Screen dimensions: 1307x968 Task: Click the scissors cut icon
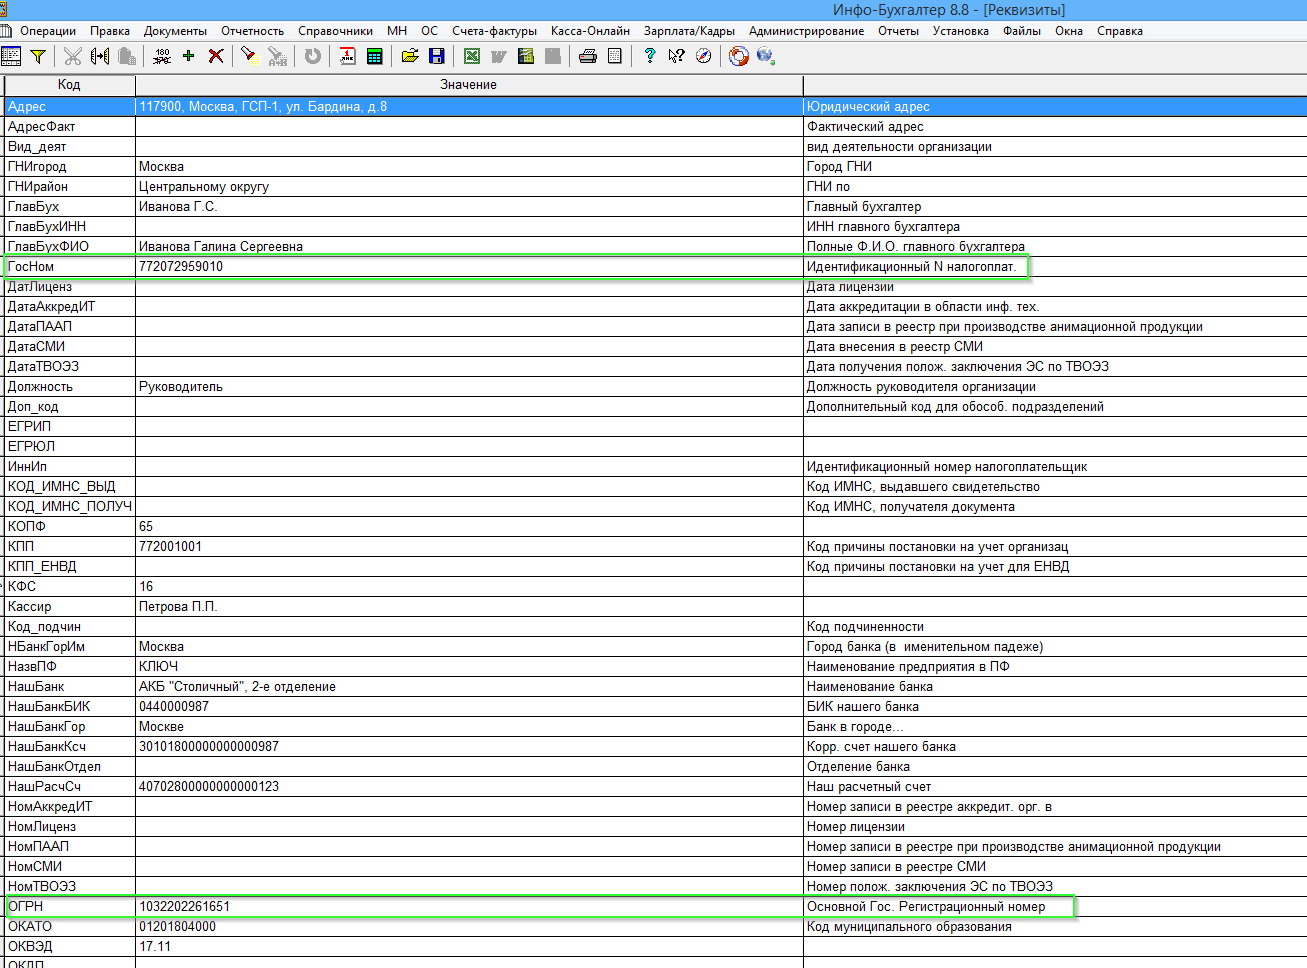[73, 56]
